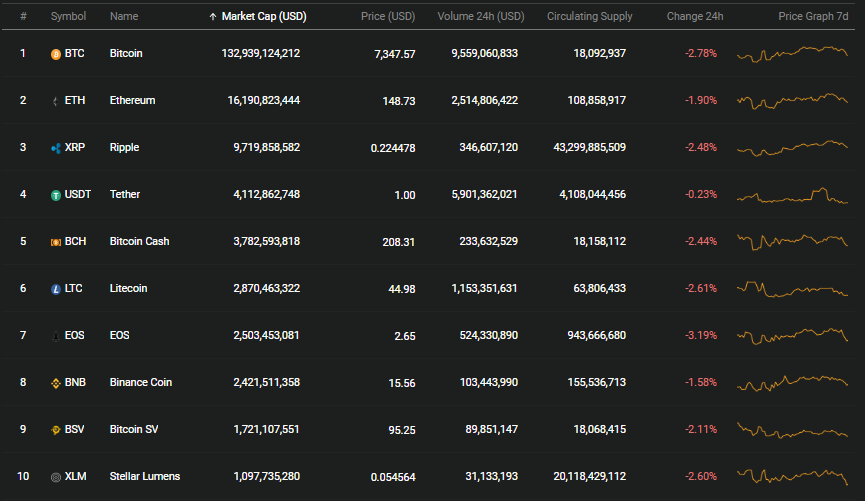Open Tether's 7-day sparkline chart
Viewport: 865px width, 501px height.
point(792,195)
